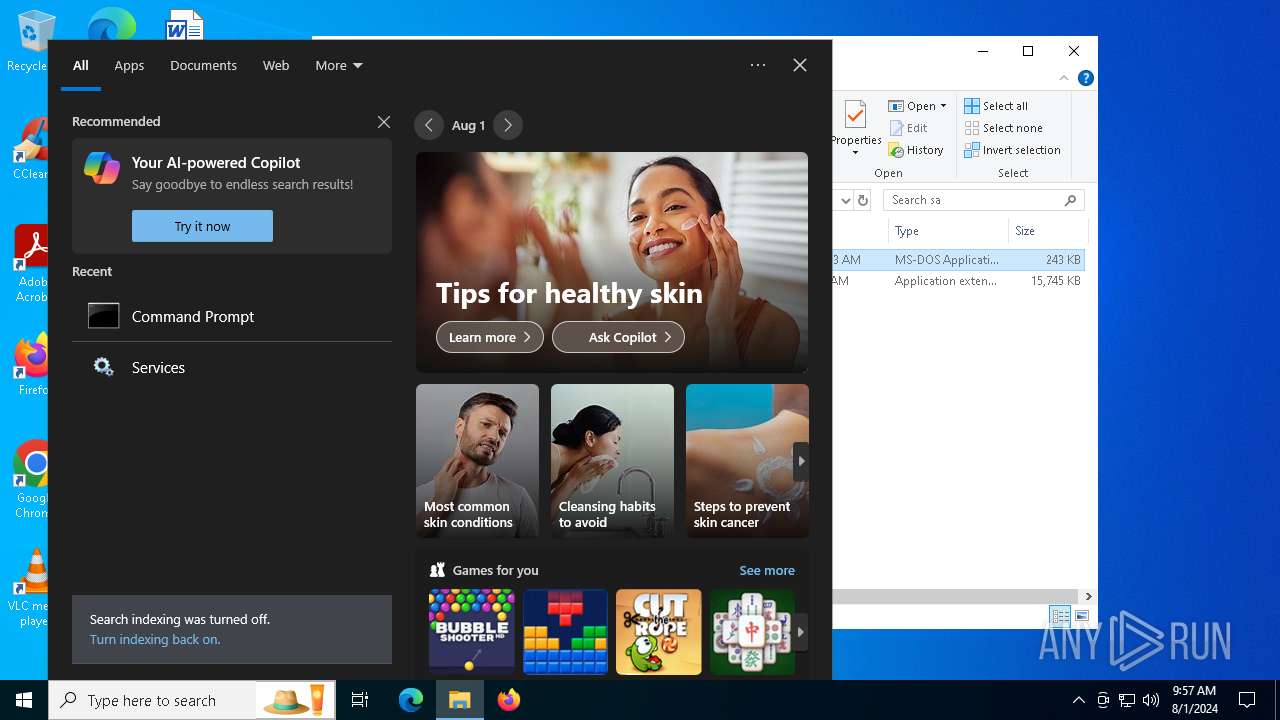Open Firefox from taskbar
The image size is (1280, 720).
(509, 700)
